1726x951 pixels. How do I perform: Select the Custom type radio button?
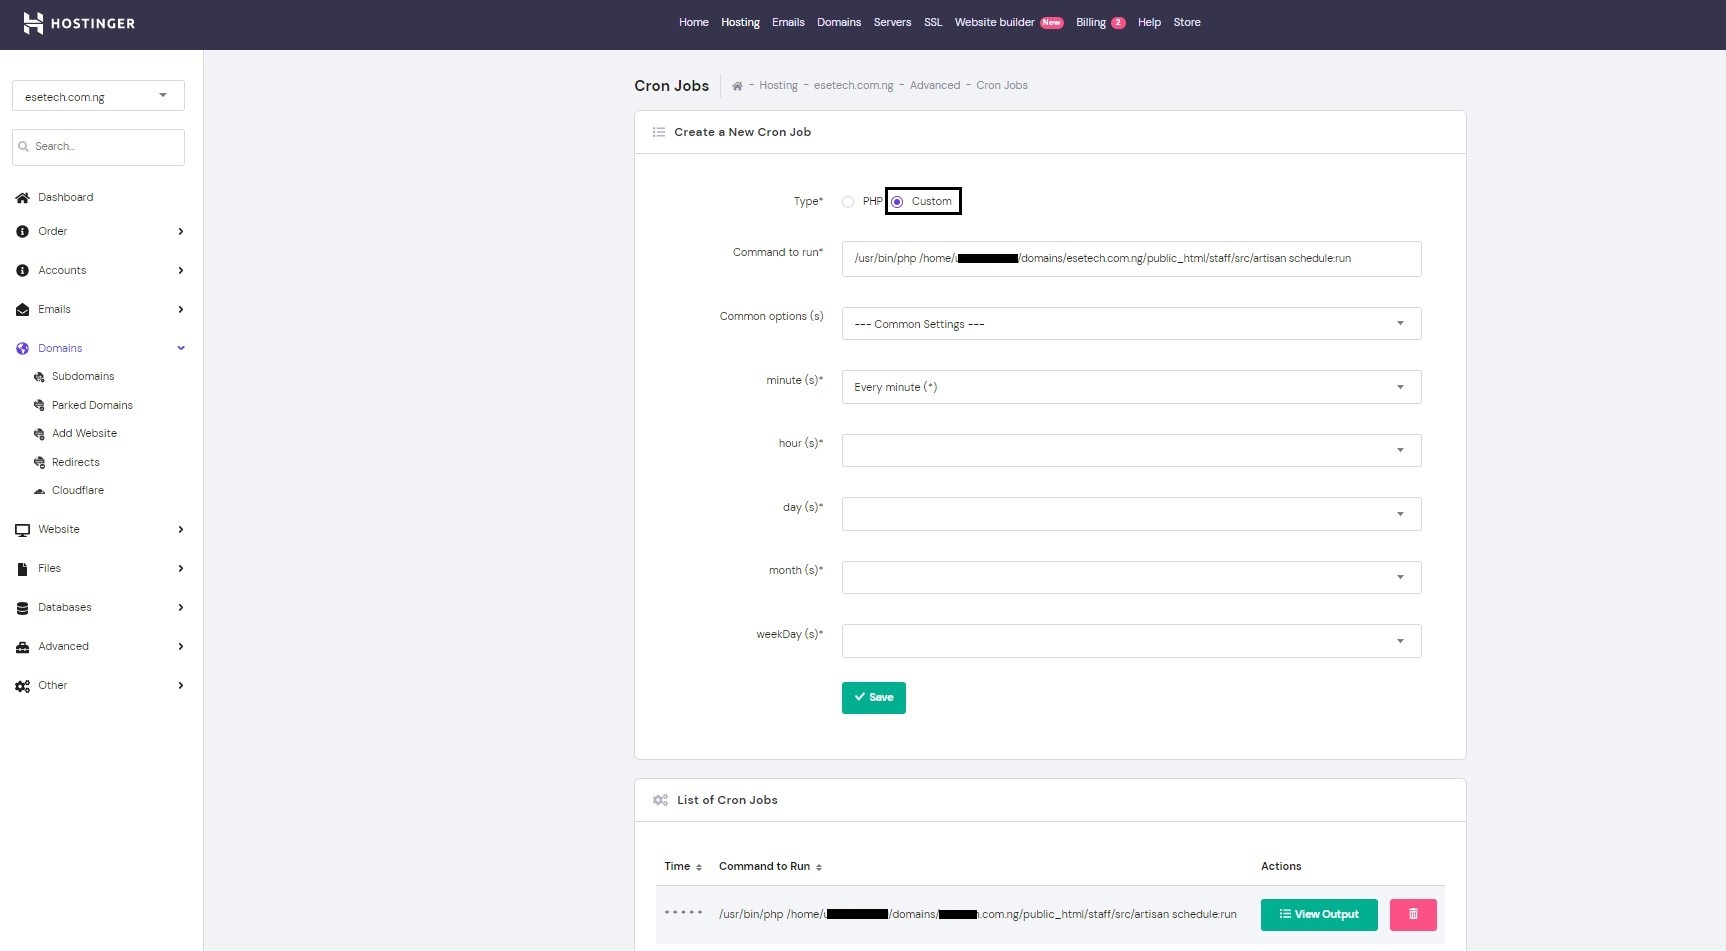coord(897,202)
